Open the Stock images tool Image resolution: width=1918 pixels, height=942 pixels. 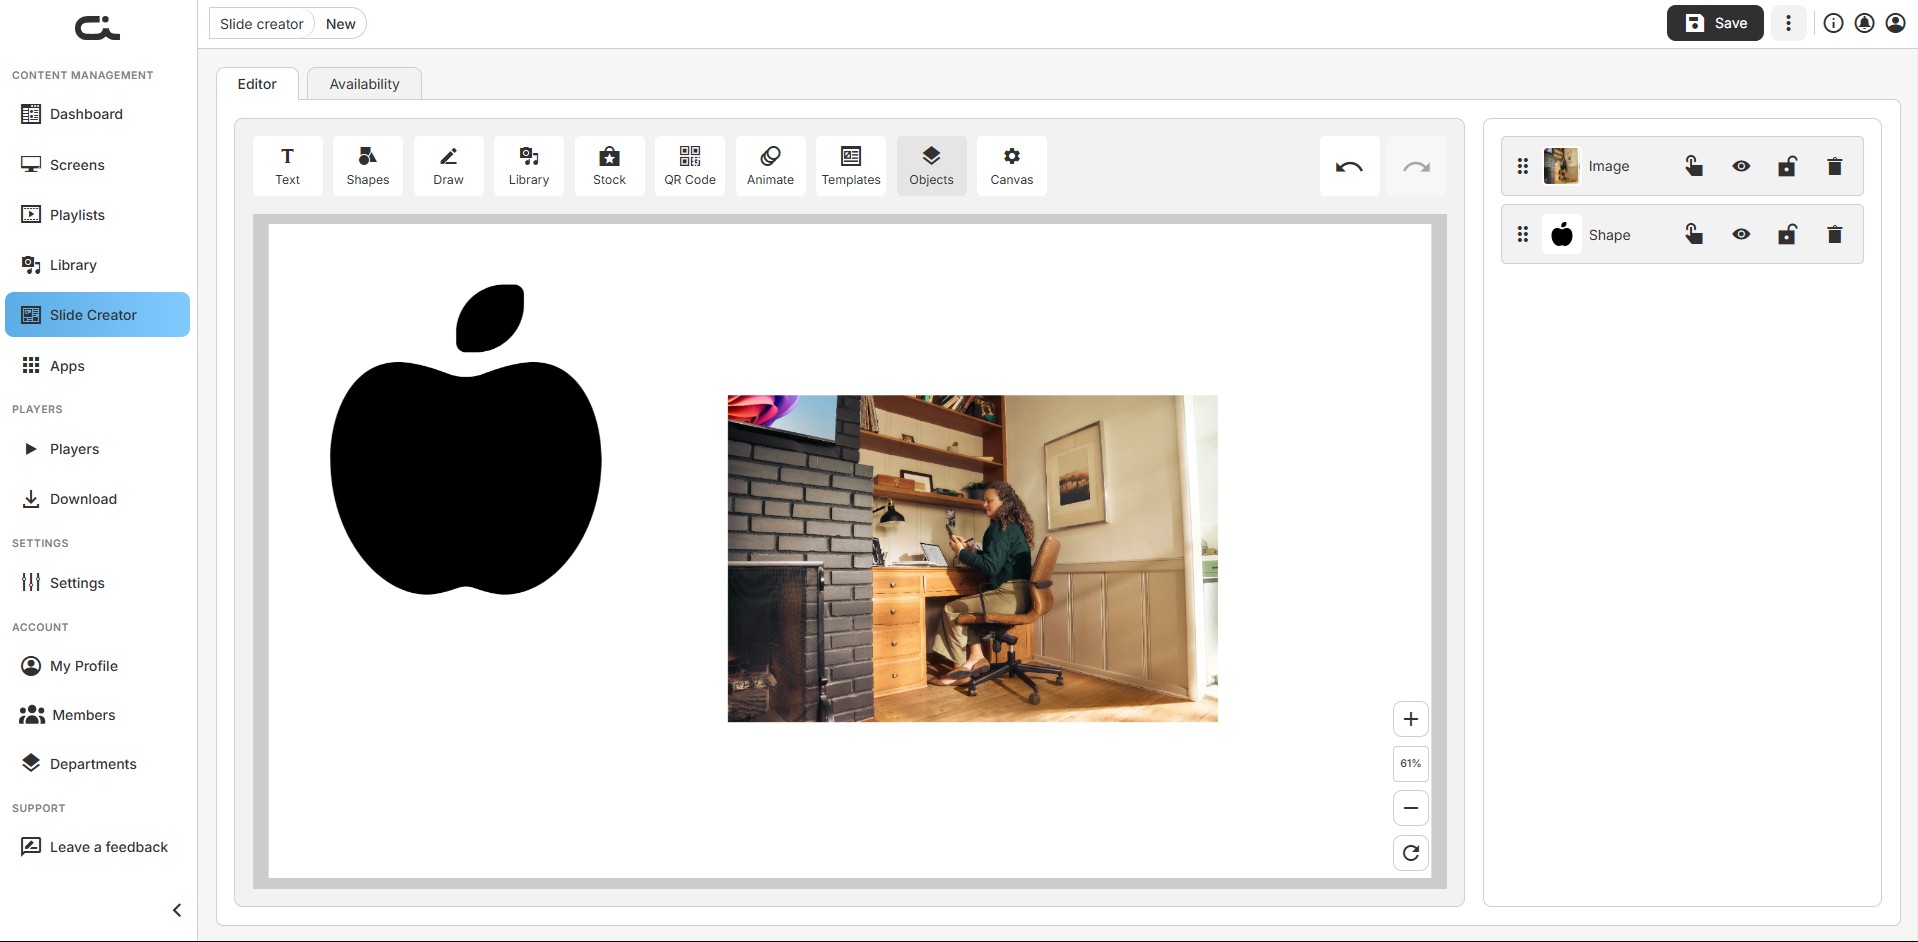pyautogui.click(x=609, y=166)
